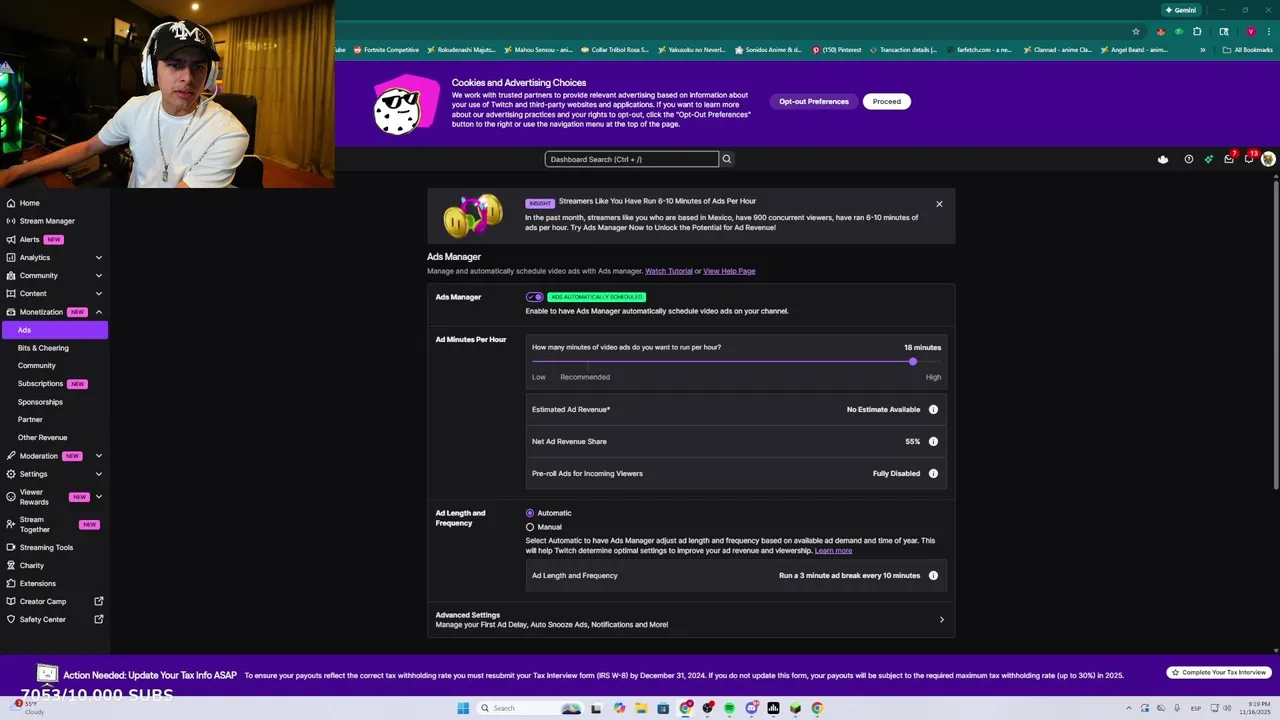
Task: Click Proceed on cookie banner
Action: pos(886,101)
